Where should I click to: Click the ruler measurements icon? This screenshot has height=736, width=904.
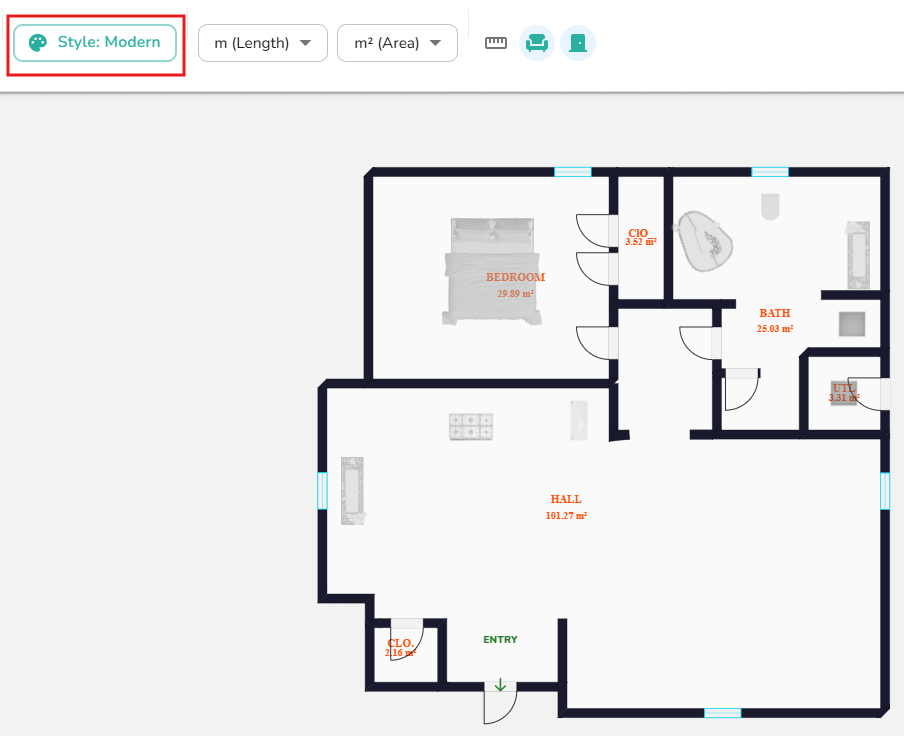pos(496,43)
